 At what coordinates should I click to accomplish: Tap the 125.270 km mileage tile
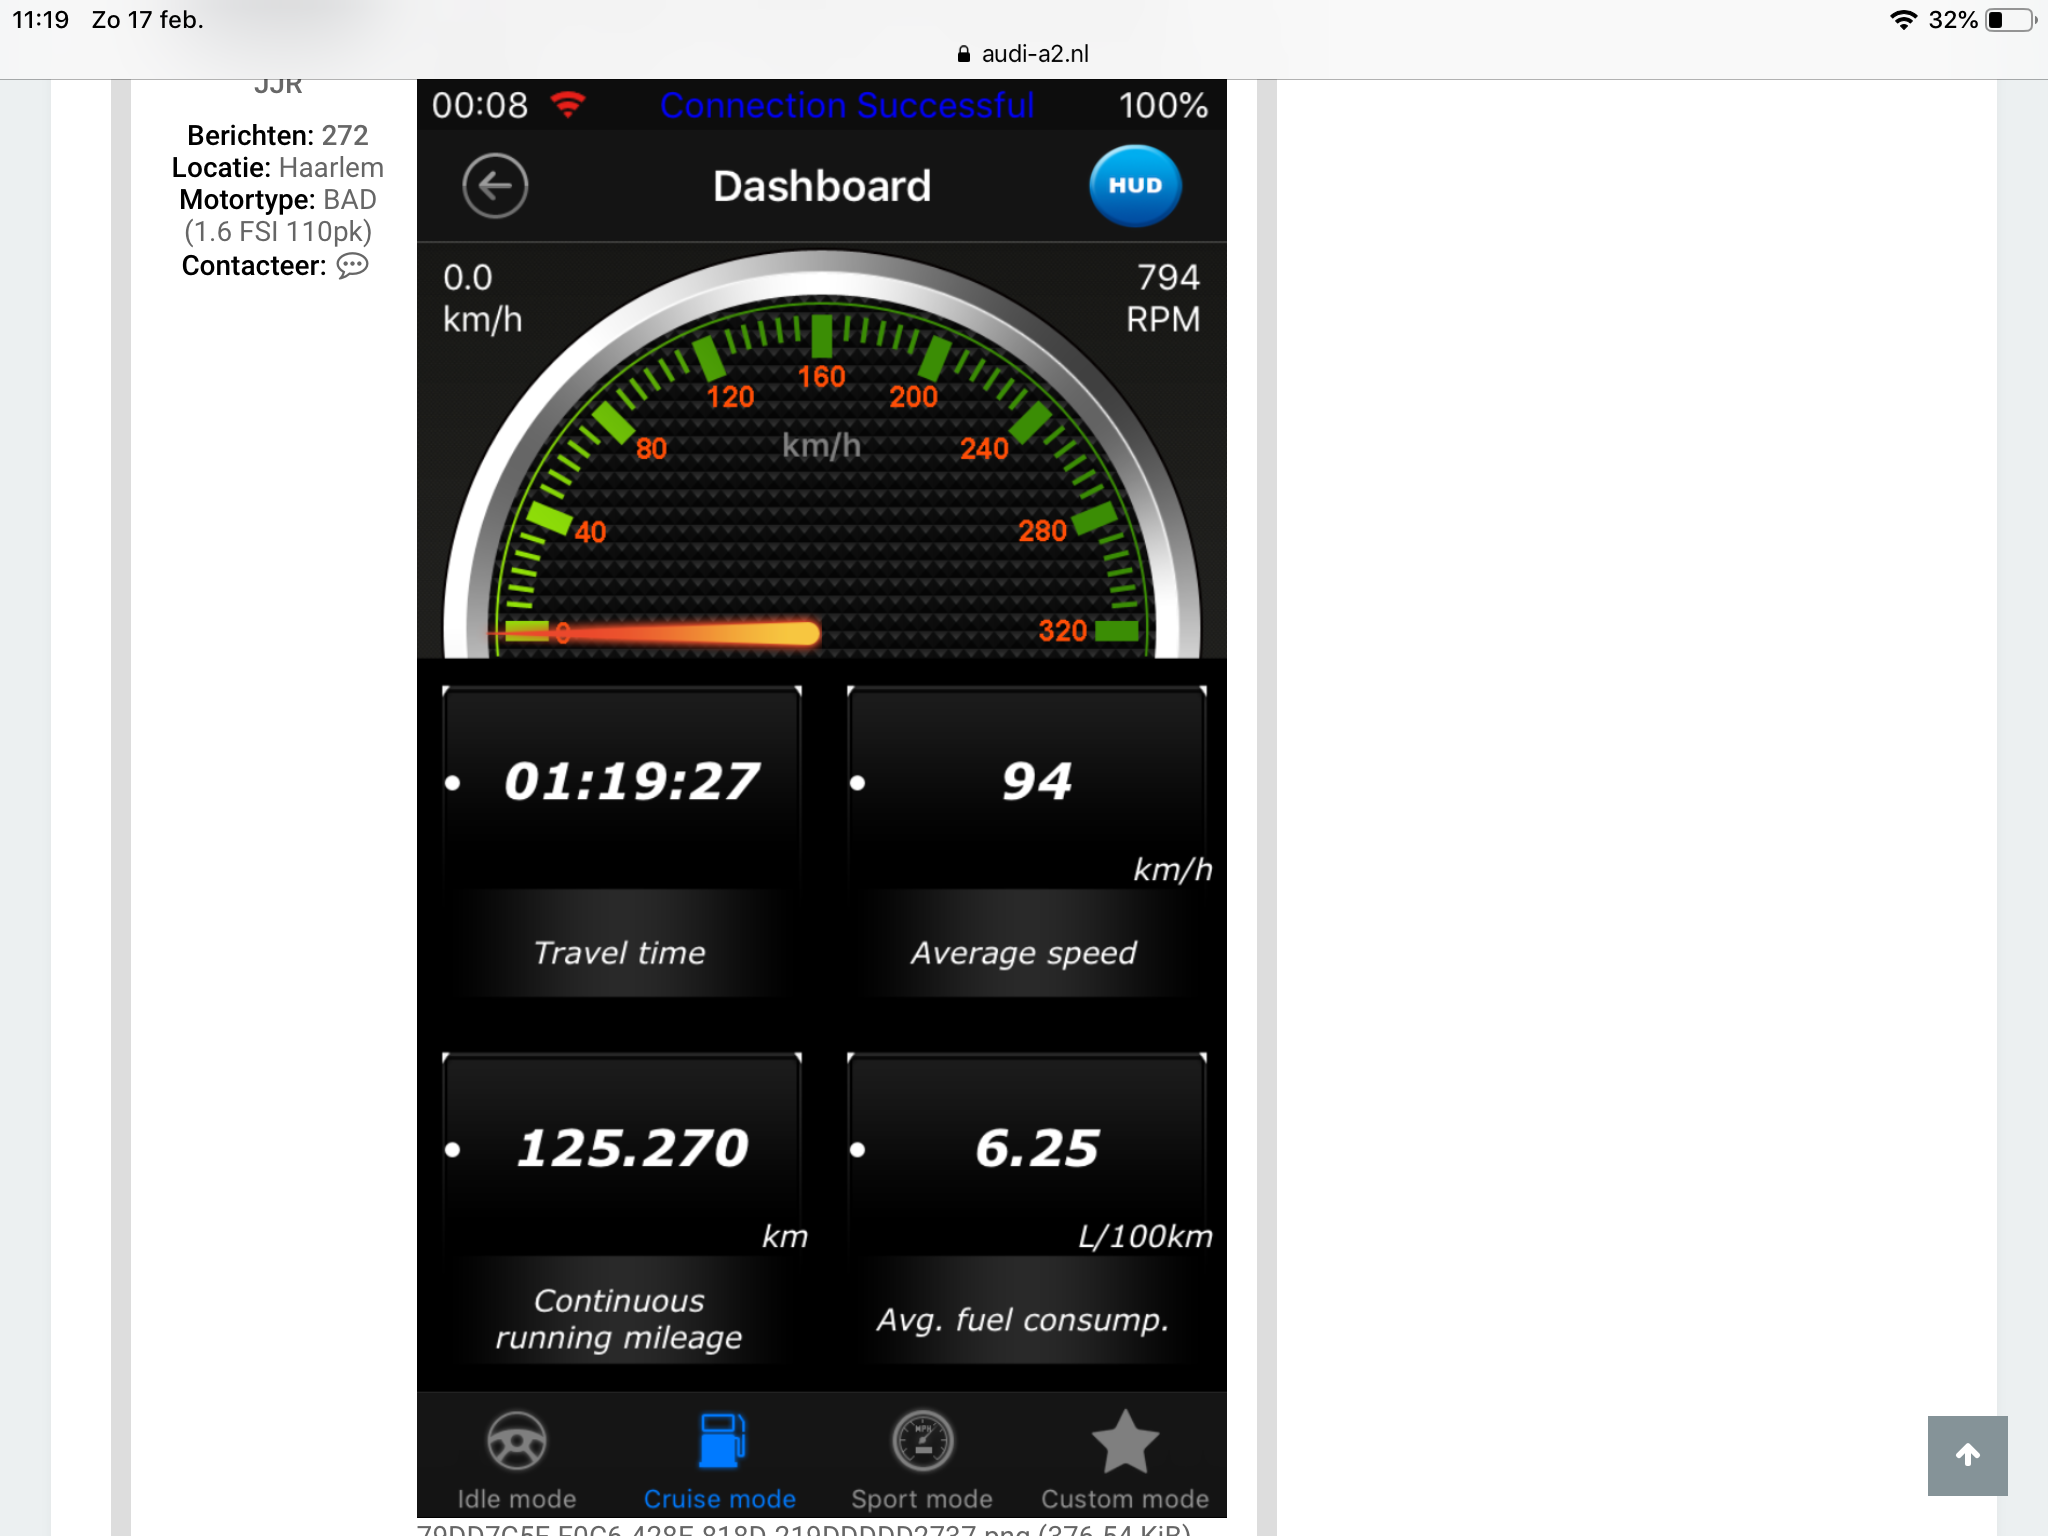tap(621, 1208)
